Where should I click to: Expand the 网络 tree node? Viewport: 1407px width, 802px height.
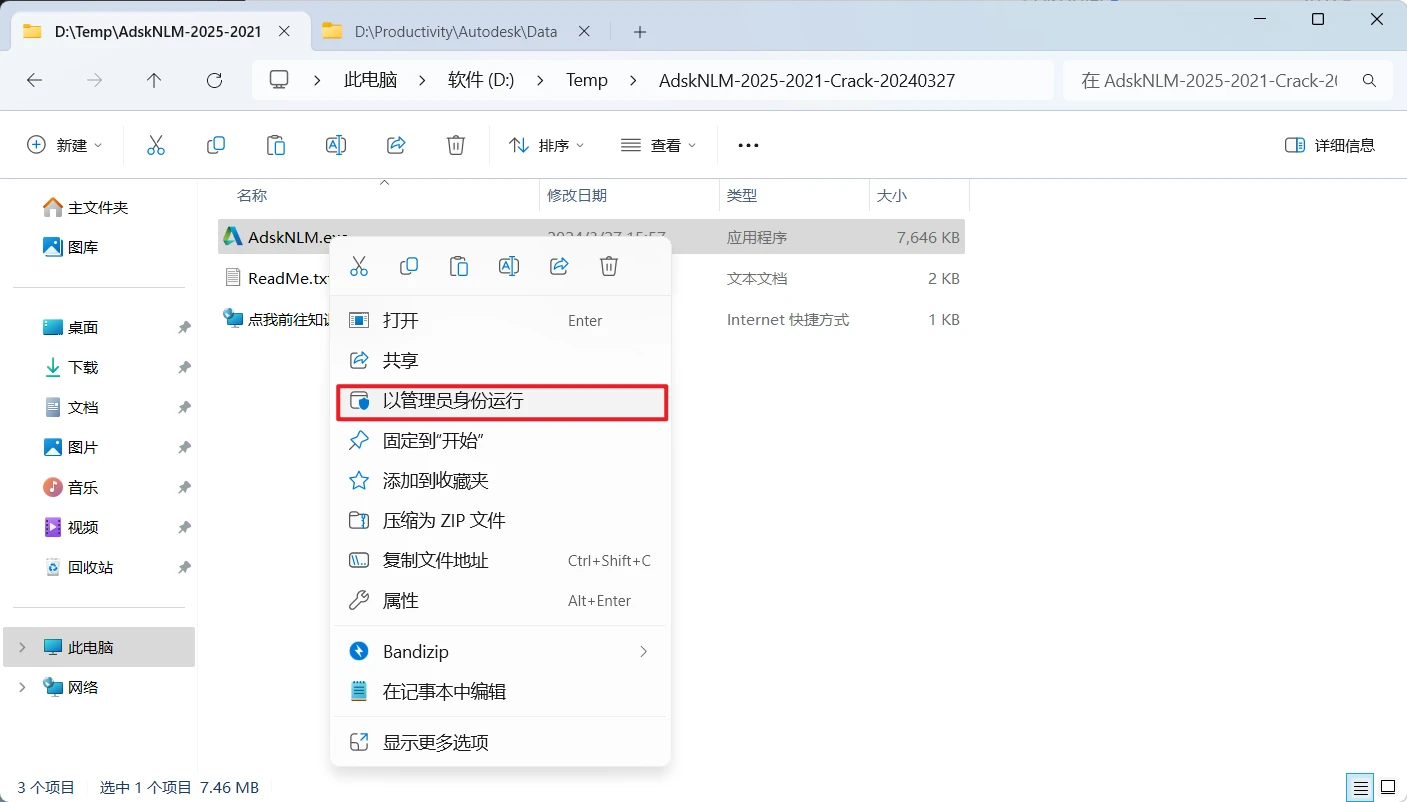tap(22, 688)
